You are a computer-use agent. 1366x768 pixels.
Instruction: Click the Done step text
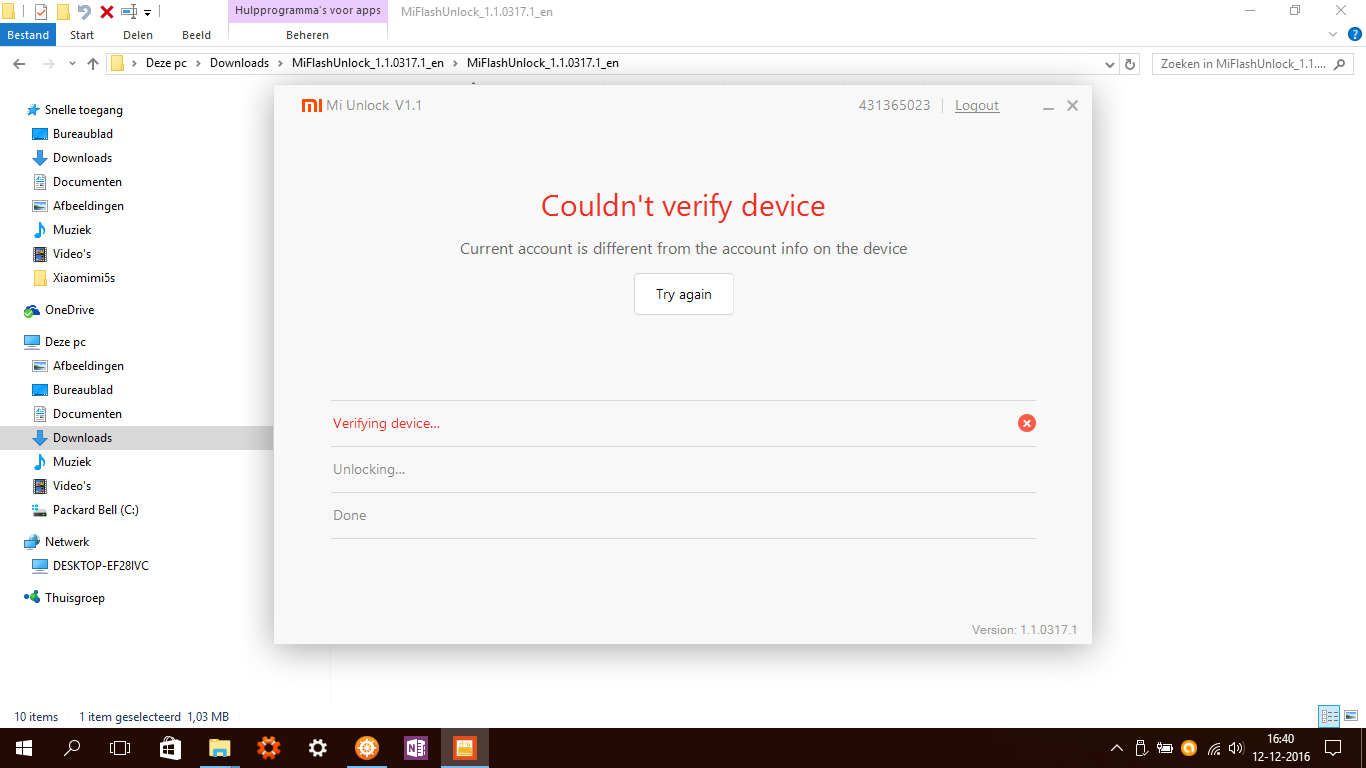350,515
